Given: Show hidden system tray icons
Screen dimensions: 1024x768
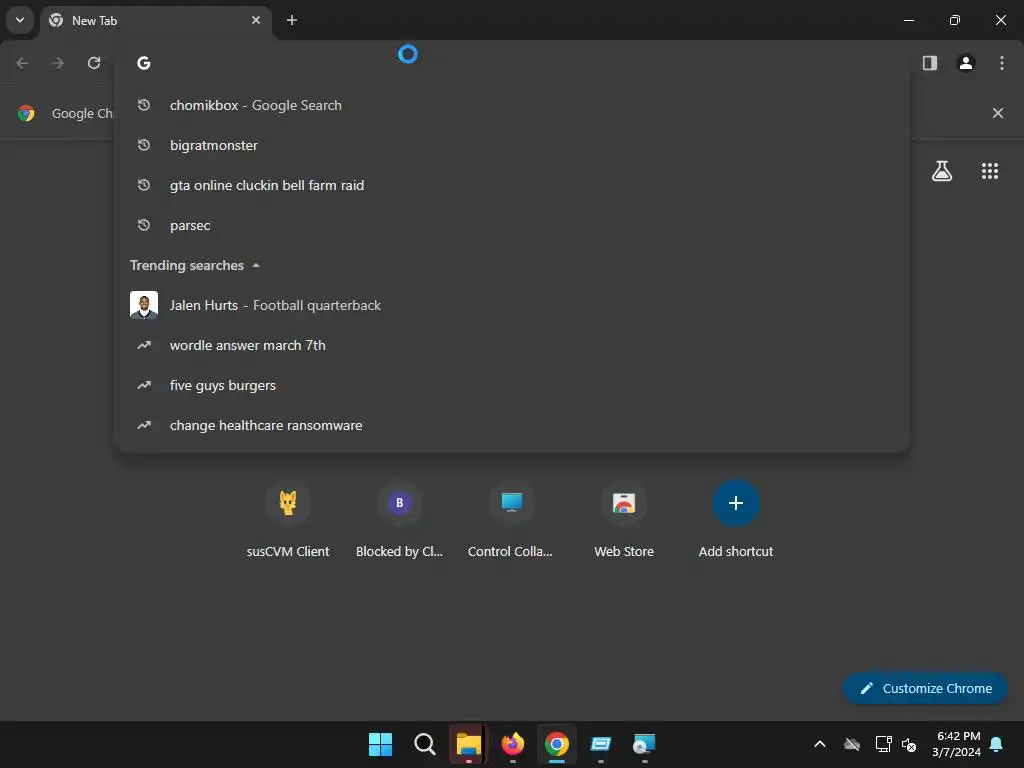Looking at the screenshot, I should click(820, 744).
